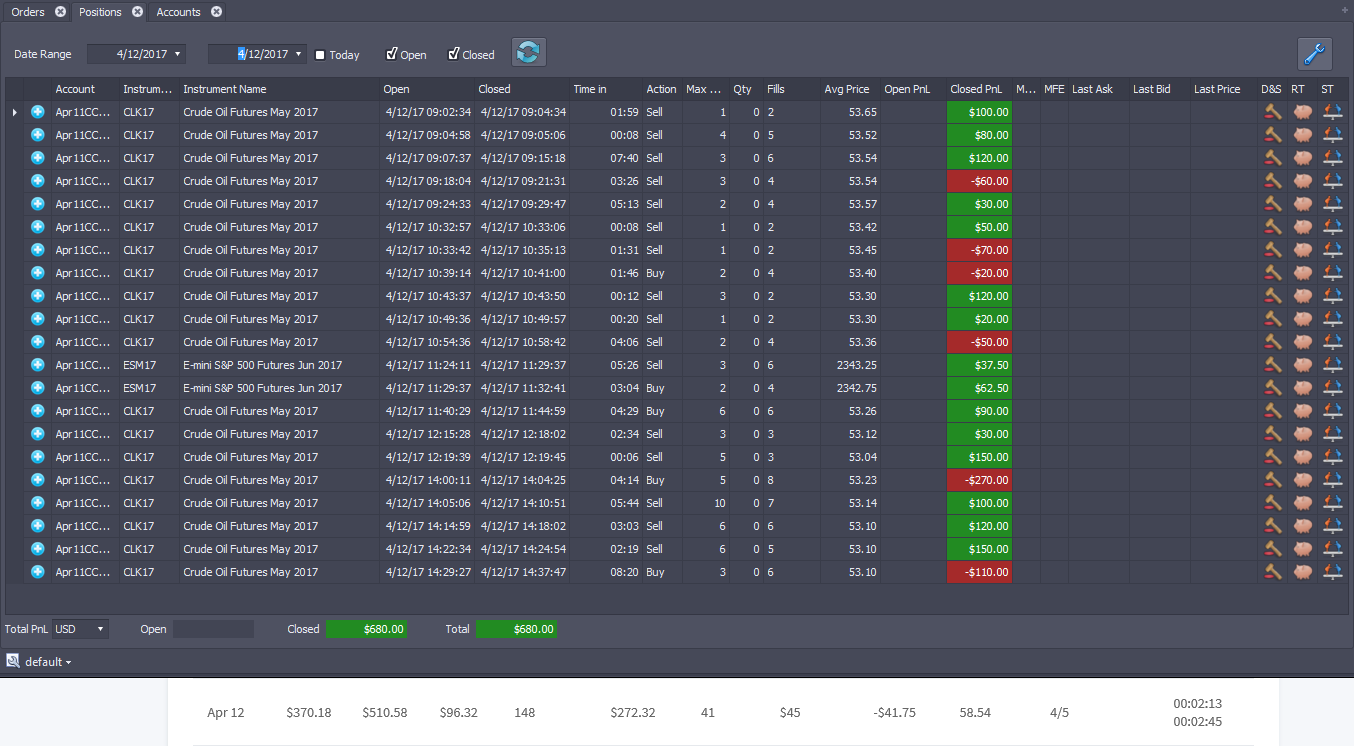Image resolution: width=1354 pixels, height=746 pixels.
Task: Click the D&S hammer icon in first row
Action: 1272,112
